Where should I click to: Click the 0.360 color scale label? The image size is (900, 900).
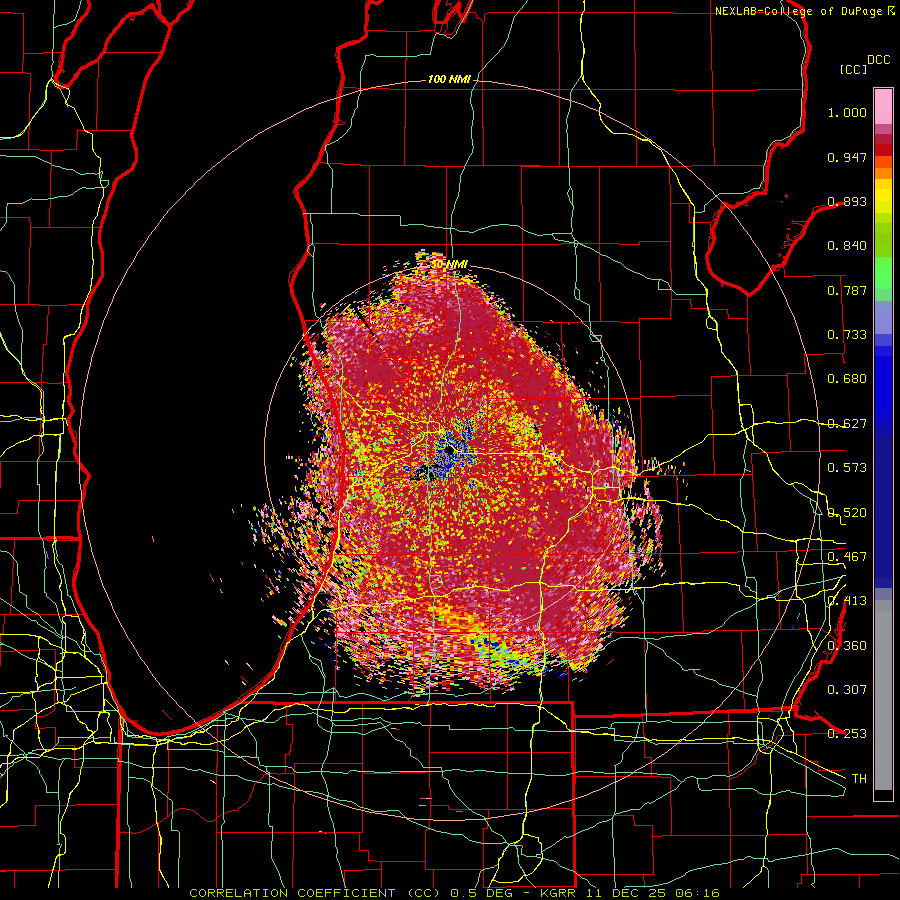(847, 646)
